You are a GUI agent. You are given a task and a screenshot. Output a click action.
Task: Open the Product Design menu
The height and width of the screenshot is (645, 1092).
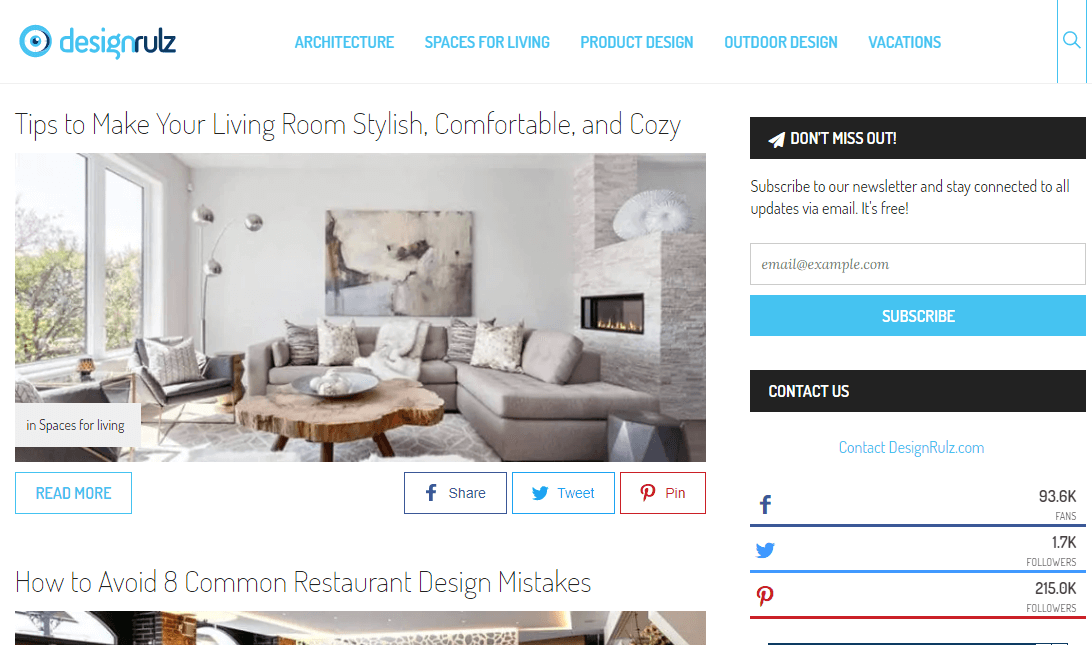[637, 42]
